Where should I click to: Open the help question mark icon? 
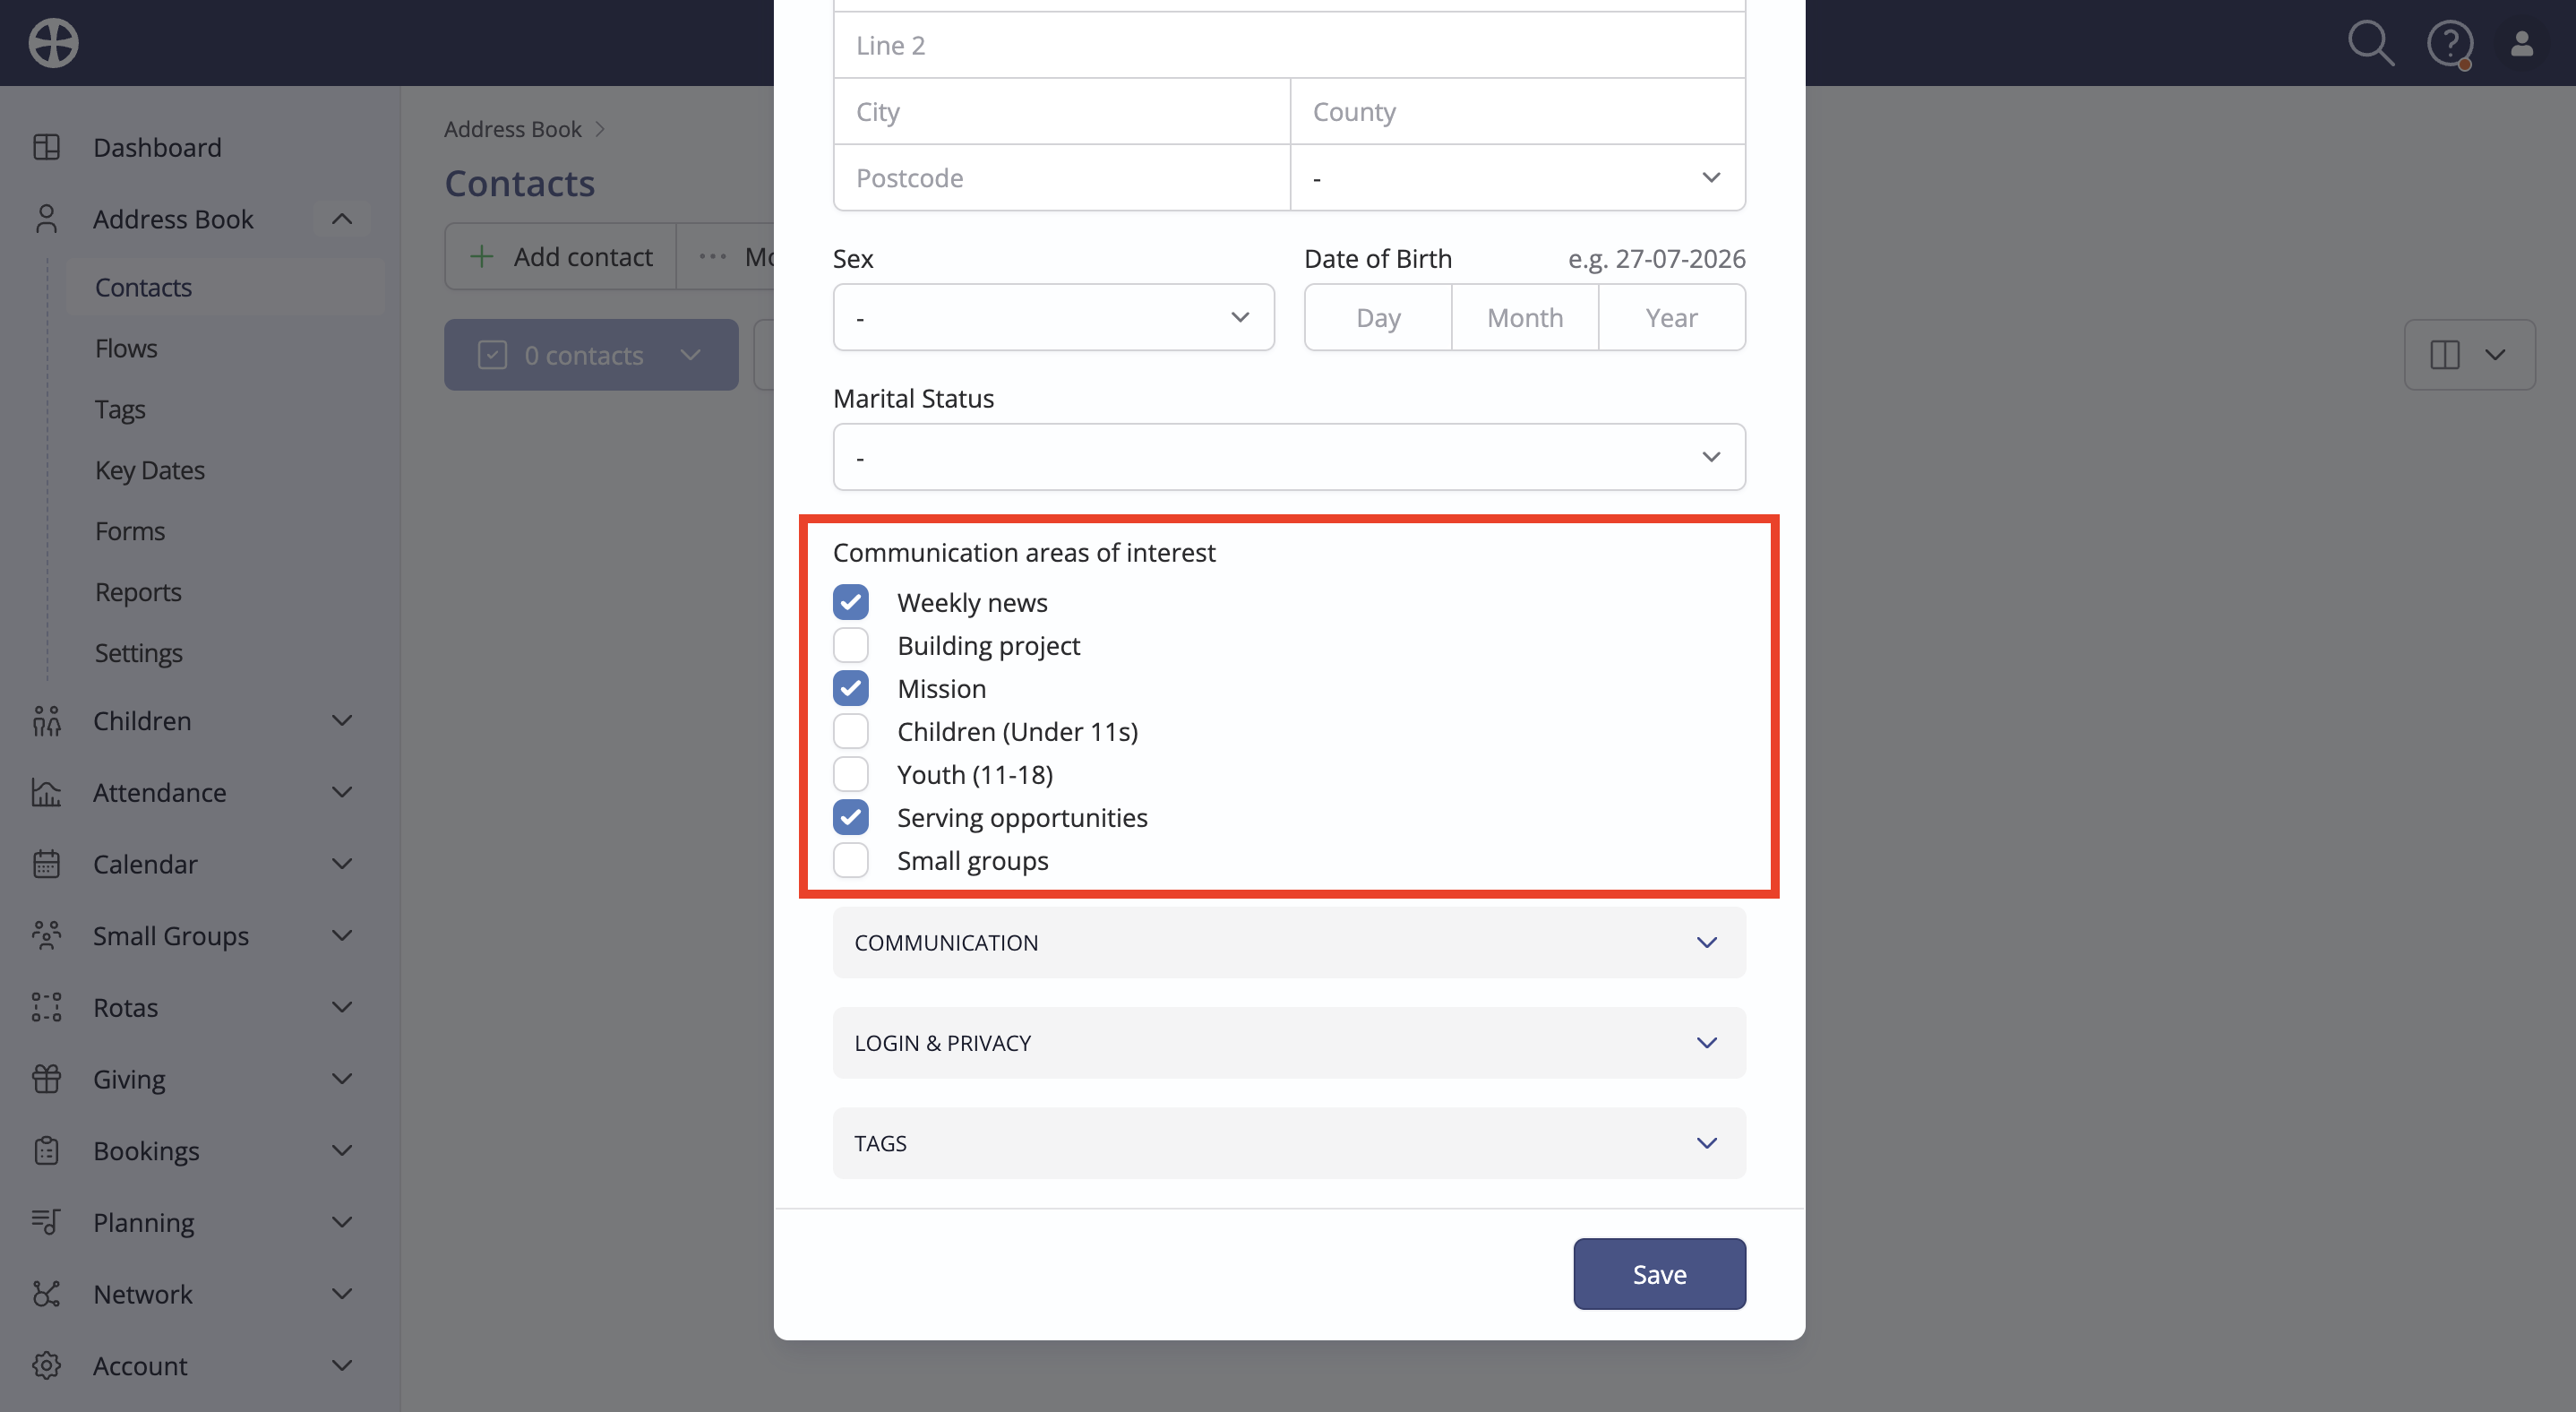[2449, 44]
